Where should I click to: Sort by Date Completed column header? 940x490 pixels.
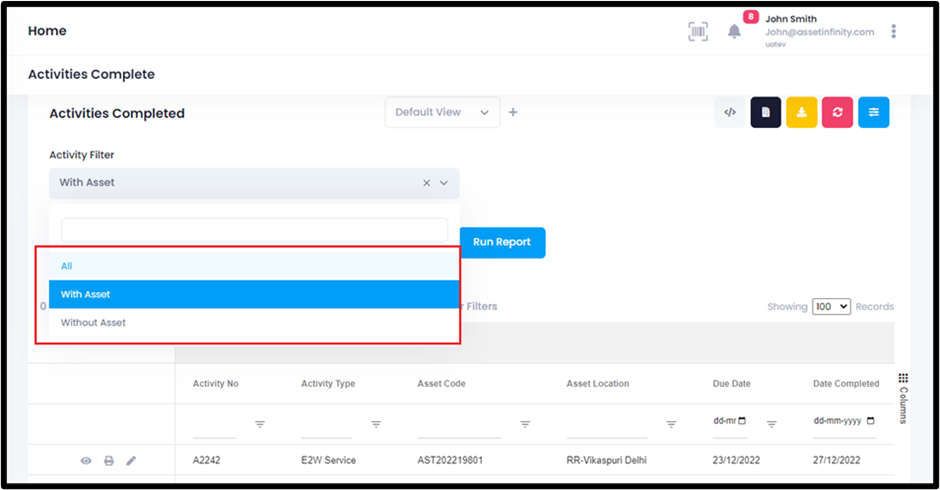coord(846,384)
